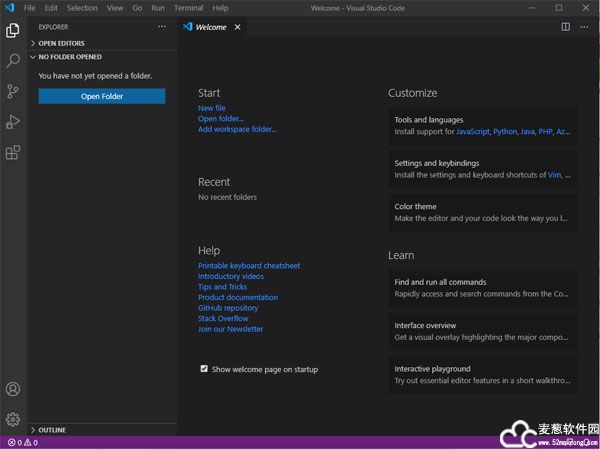Click the Vim keybindings link
This screenshot has height=450, width=600.
(x=554, y=175)
